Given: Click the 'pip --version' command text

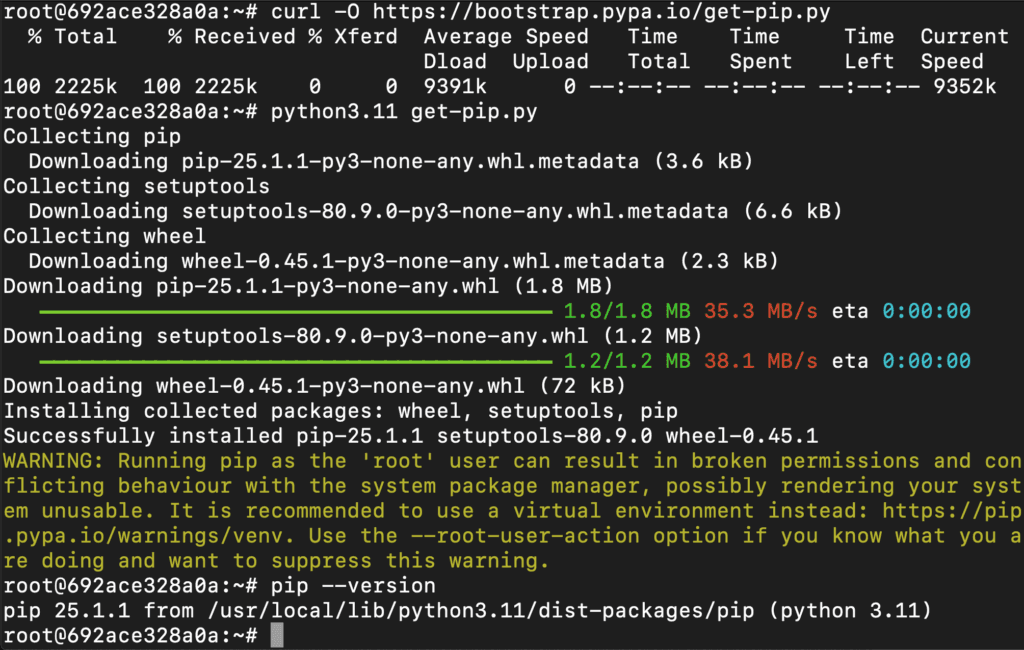Looking at the screenshot, I should coord(353,586).
